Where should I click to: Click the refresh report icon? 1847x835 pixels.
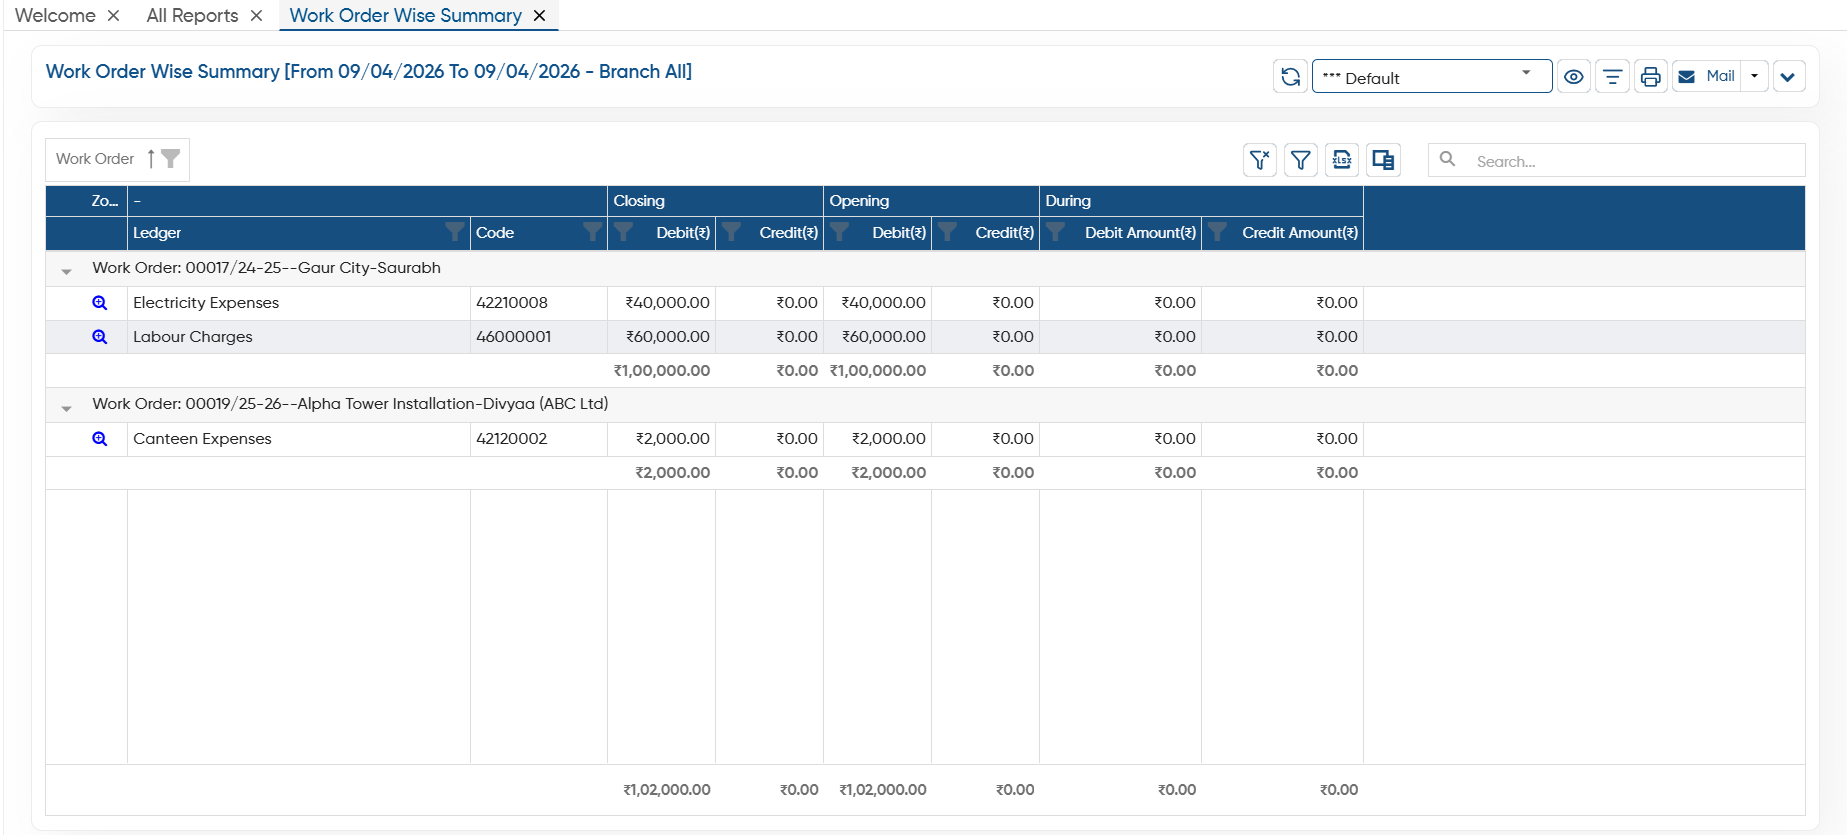tap(1290, 76)
